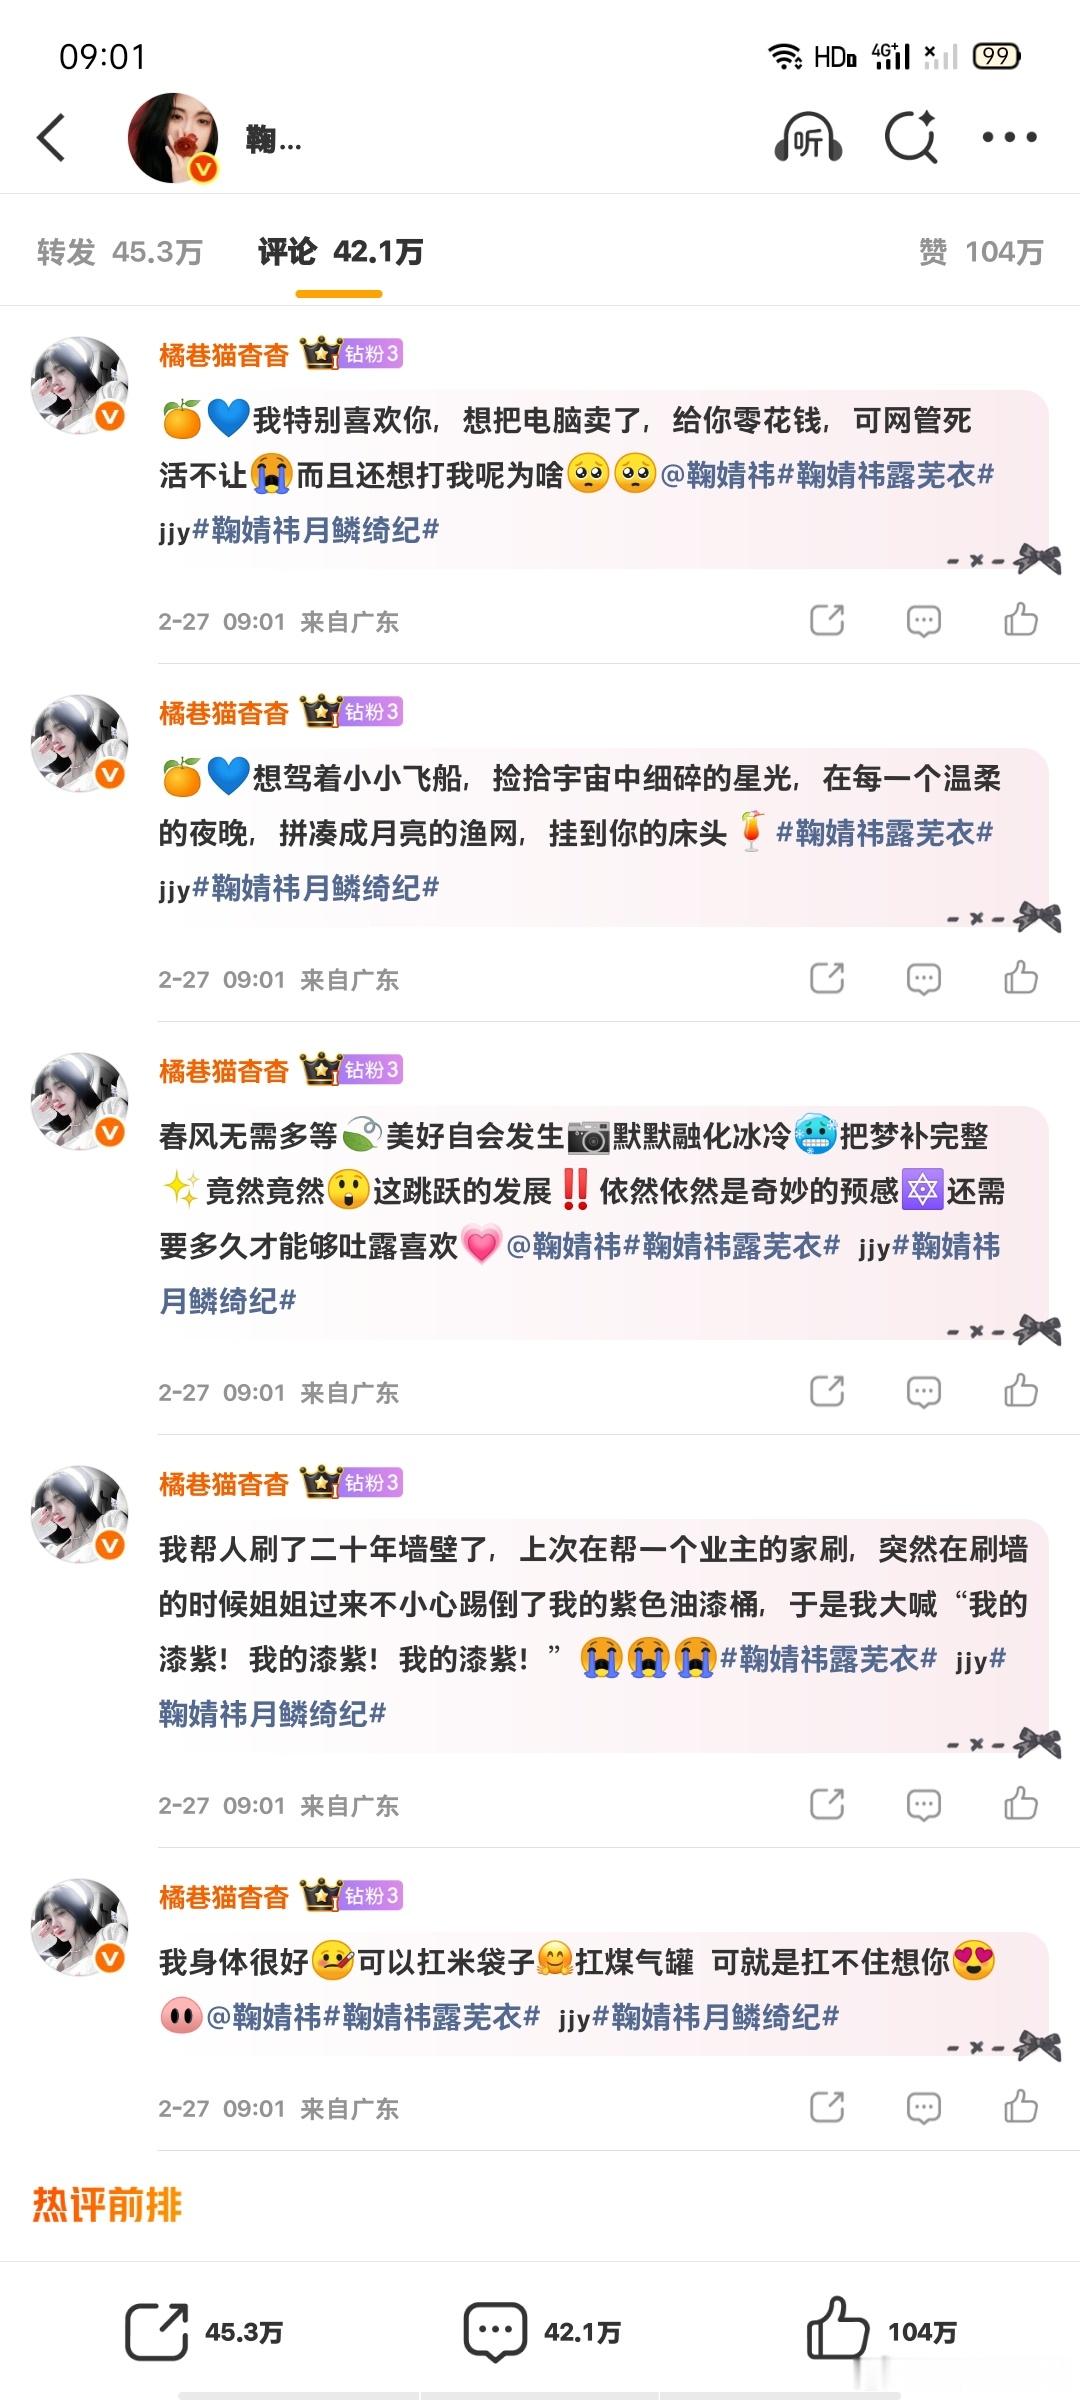The width and height of the screenshot is (1080, 2400).
Task: Open the listen (听) headphone icon
Action: (808, 137)
